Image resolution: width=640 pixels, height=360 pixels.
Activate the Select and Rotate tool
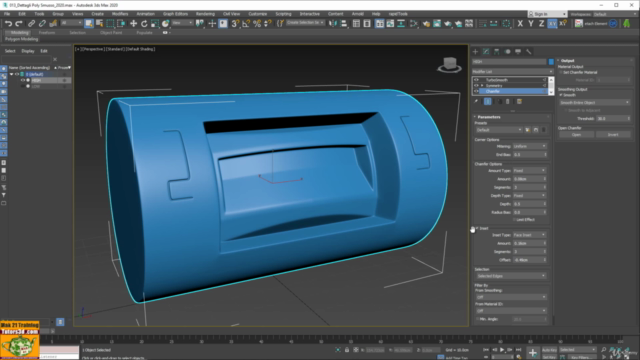click(x=144, y=24)
